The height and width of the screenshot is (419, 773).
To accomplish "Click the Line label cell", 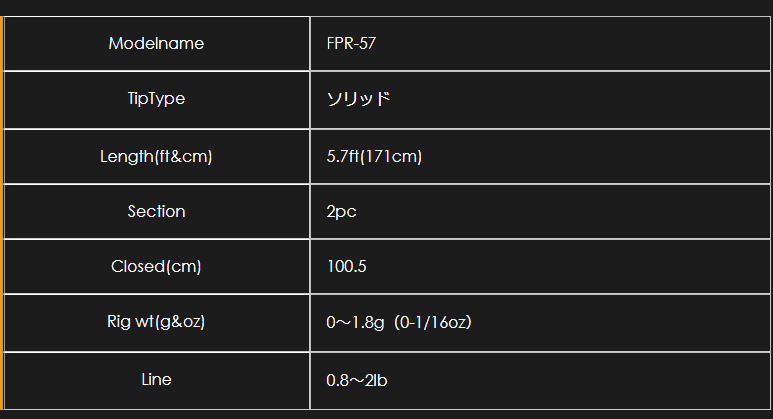I will (x=156, y=380).
